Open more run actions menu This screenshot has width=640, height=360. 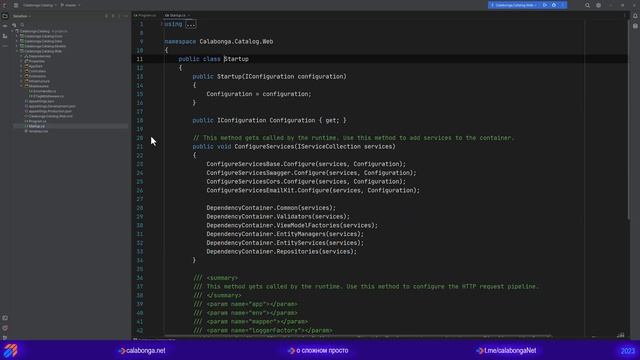tap(563, 5)
